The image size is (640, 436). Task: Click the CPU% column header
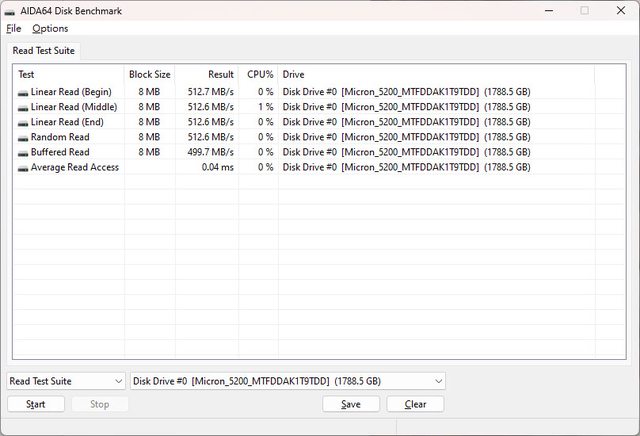259,75
